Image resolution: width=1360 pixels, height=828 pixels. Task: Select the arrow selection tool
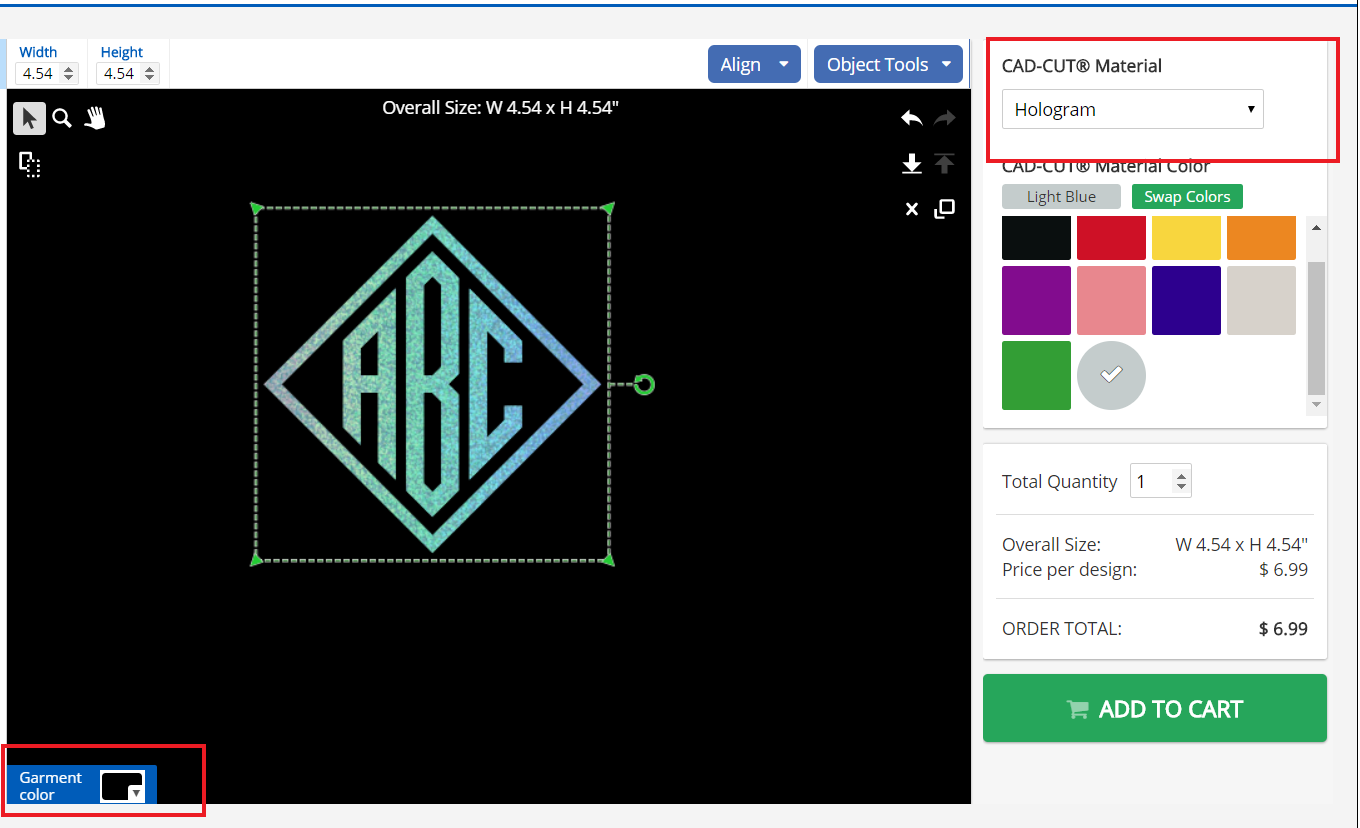[28, 117]
